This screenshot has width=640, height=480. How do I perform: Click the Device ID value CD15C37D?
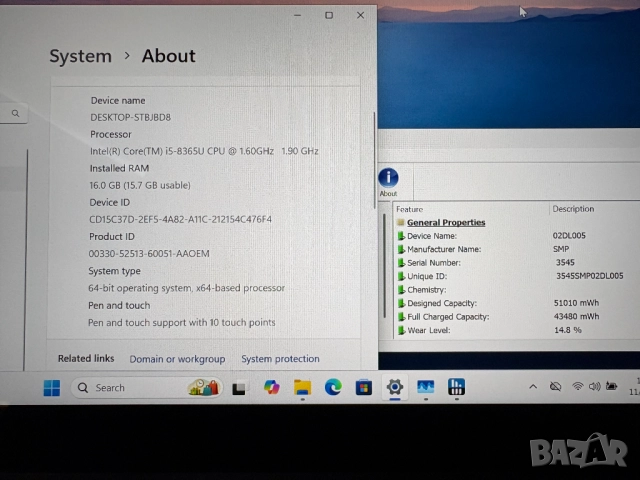[x=180, y=220]
